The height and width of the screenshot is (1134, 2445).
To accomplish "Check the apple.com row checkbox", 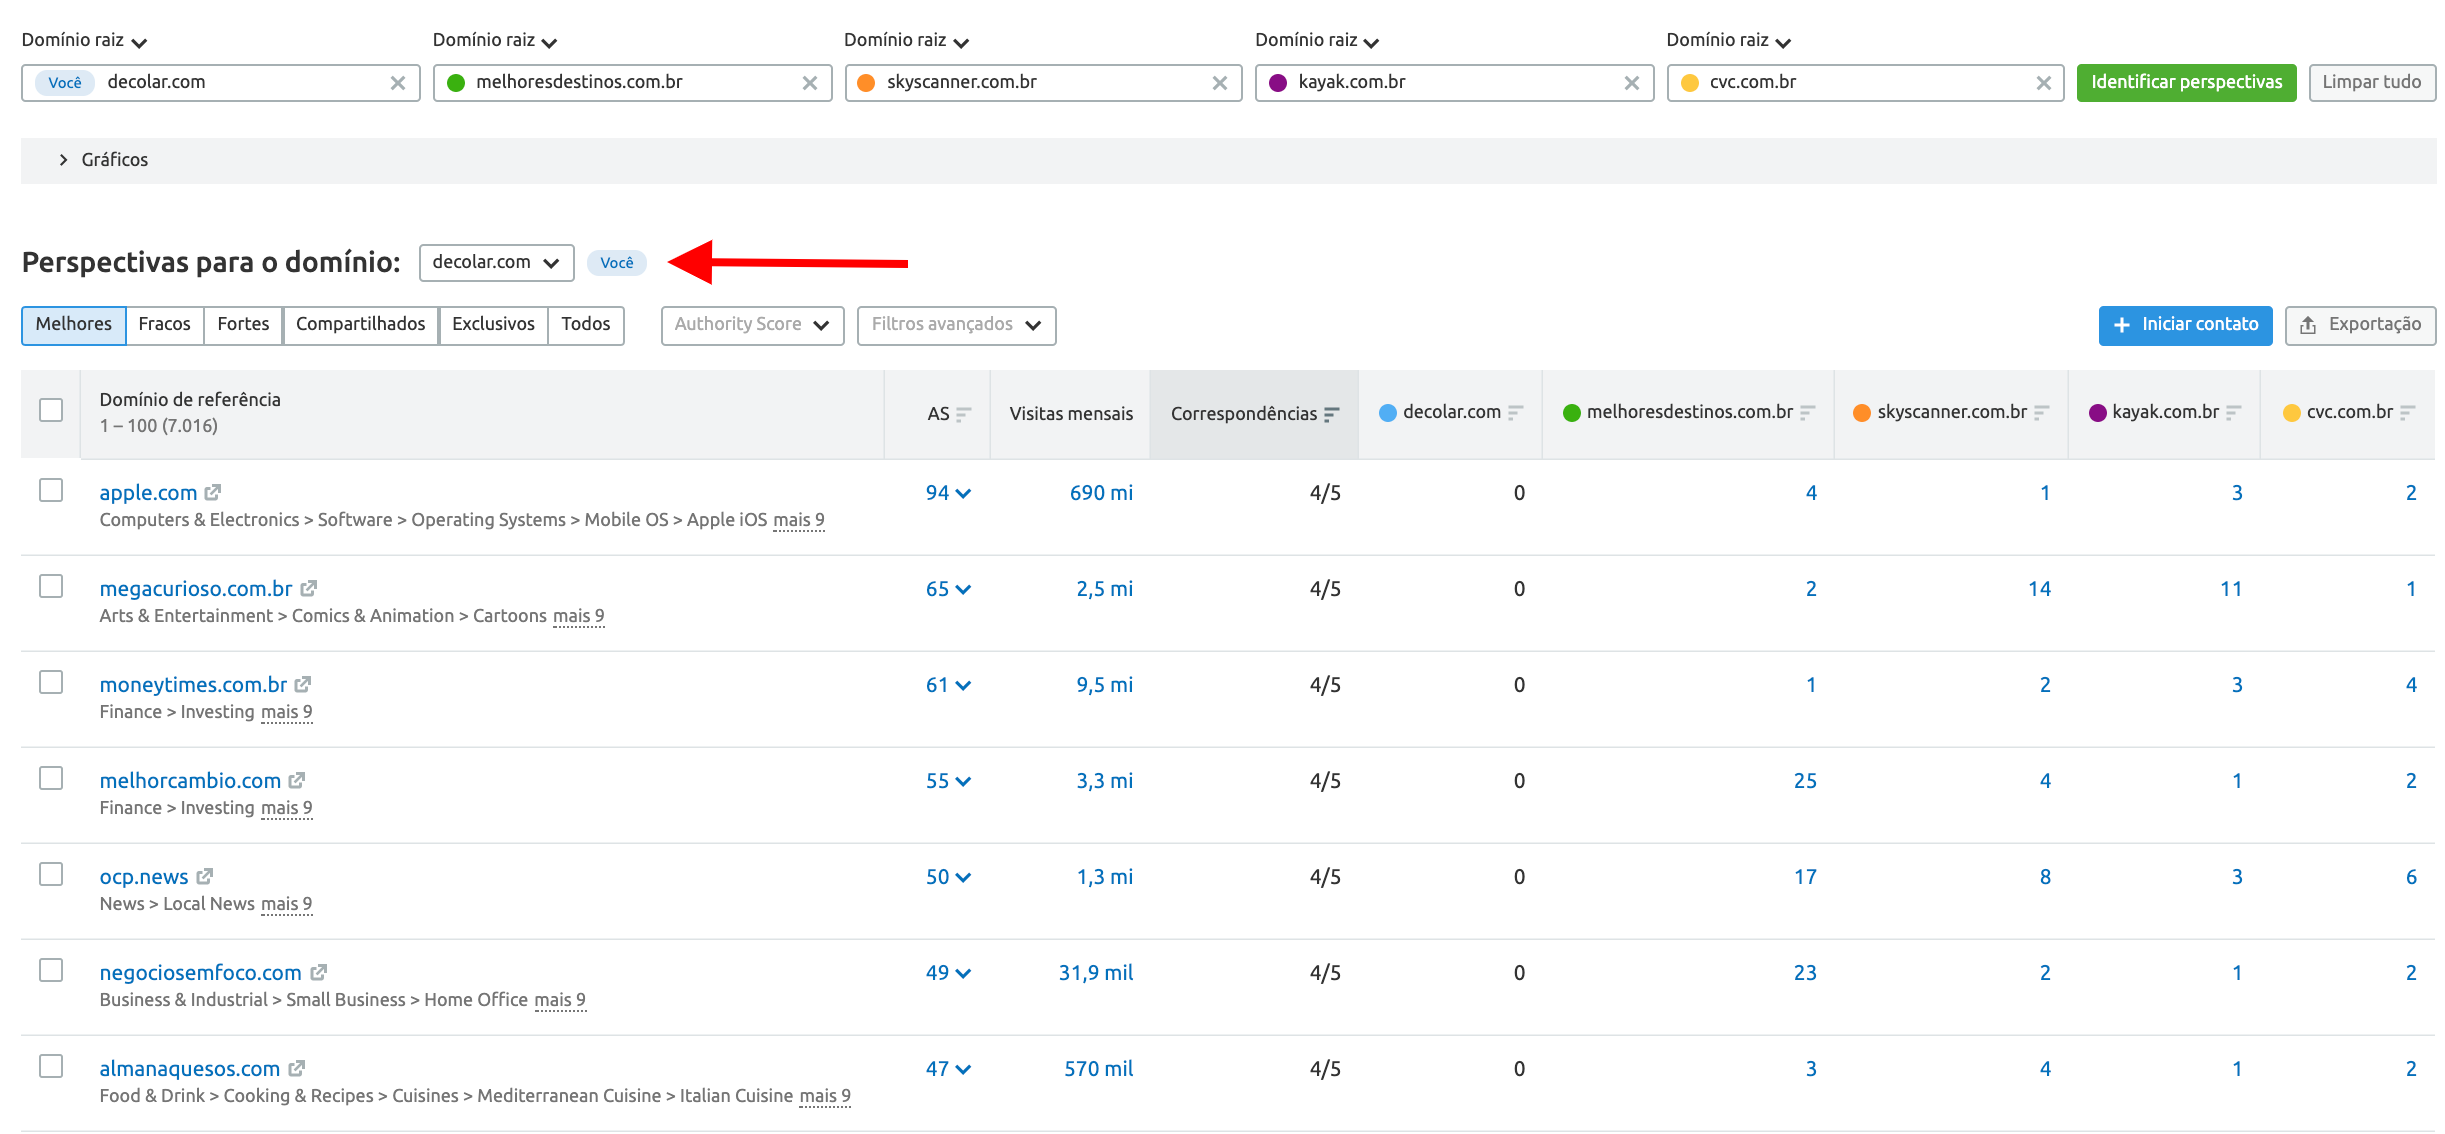I will click(51, 490).
